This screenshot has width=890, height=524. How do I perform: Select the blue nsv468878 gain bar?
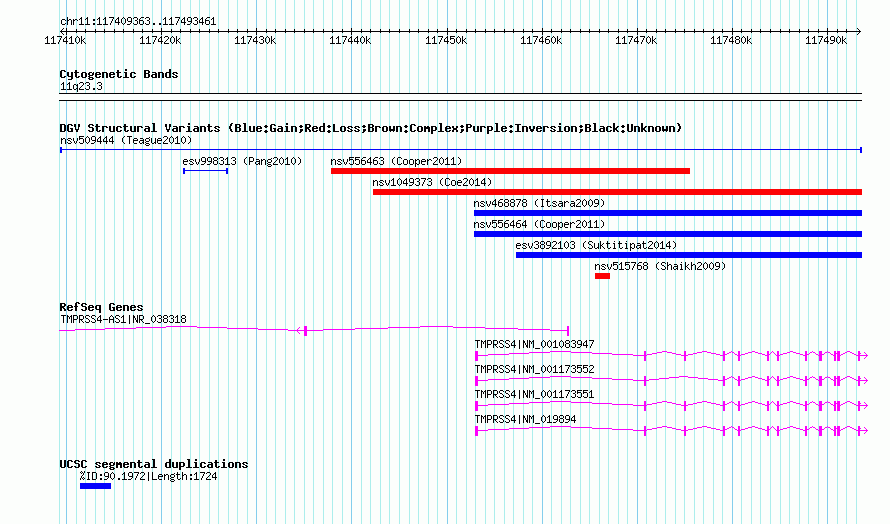(668, 213)
